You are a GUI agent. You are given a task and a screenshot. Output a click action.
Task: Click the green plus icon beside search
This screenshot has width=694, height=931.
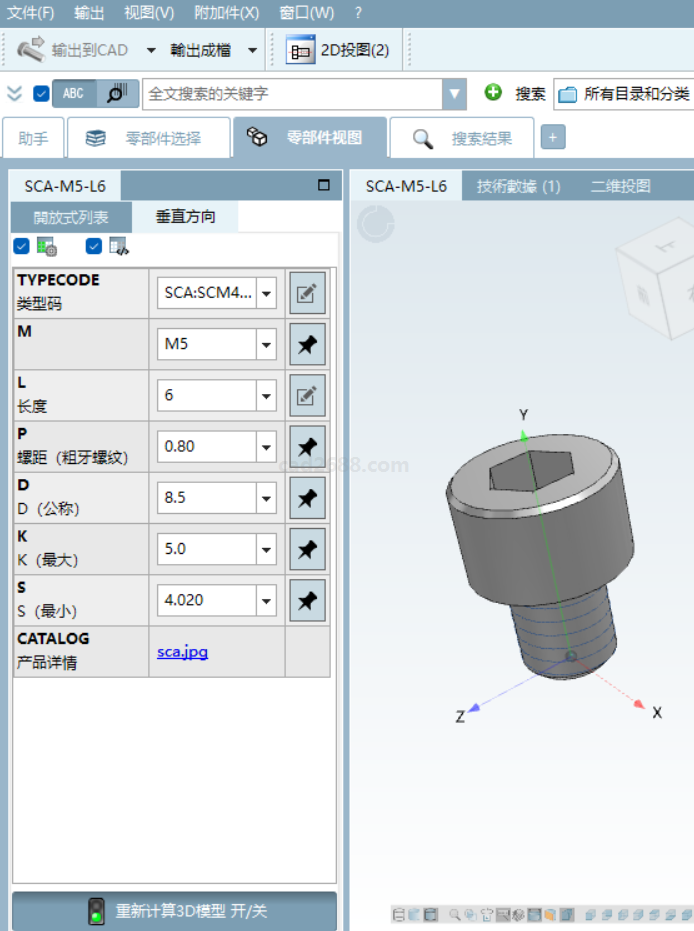click(493, 93)
